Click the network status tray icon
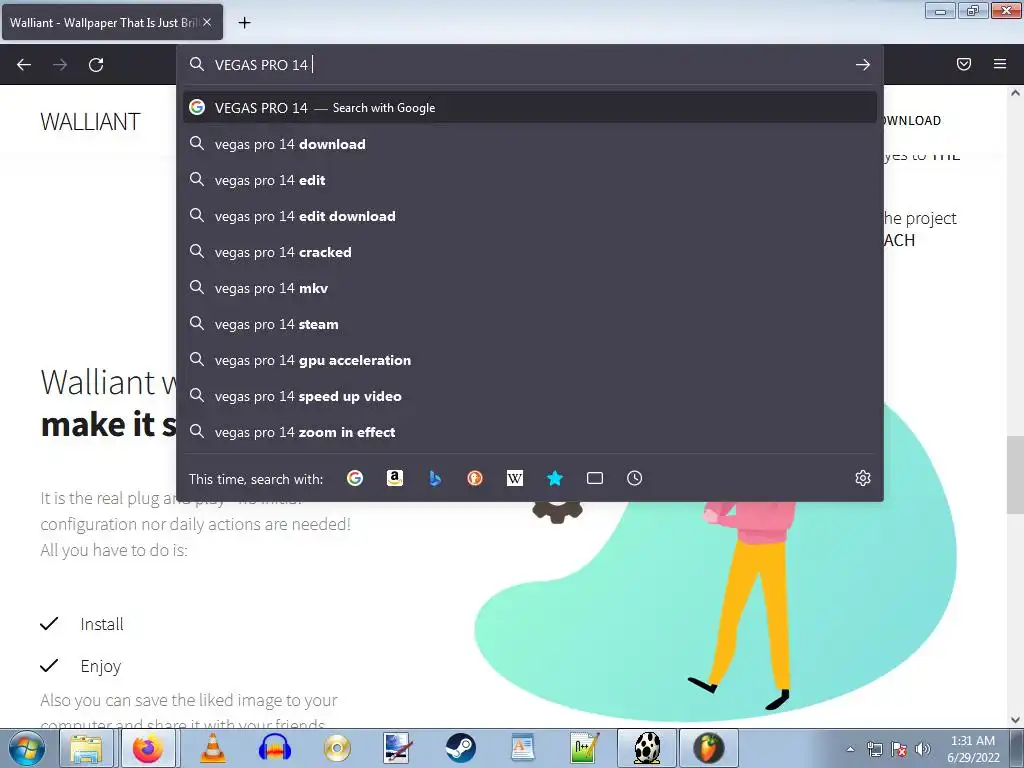This screenshot has width=1024, height=768. (x=874, y=750)
